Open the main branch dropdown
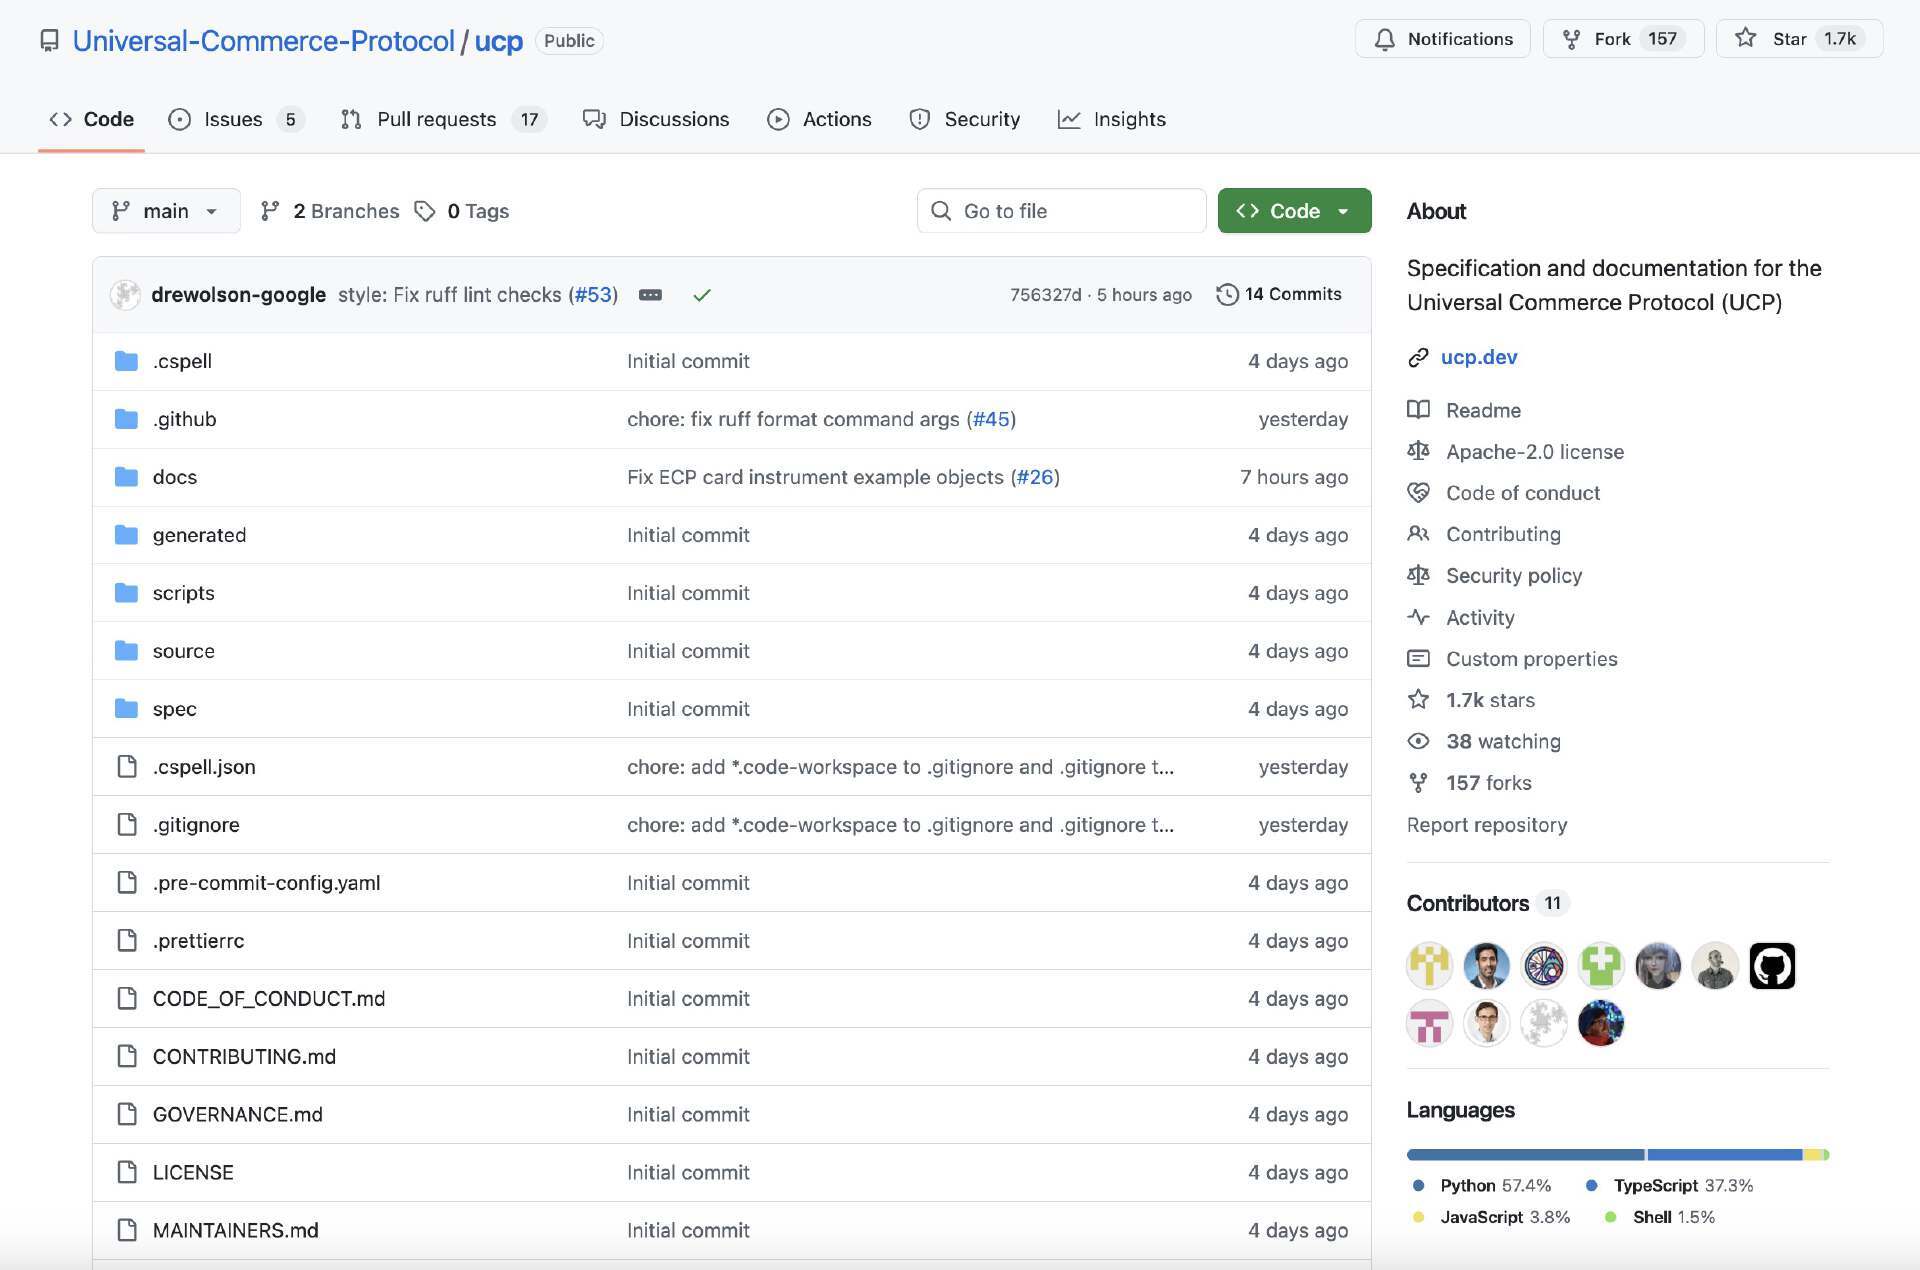 tap(166, 211)
